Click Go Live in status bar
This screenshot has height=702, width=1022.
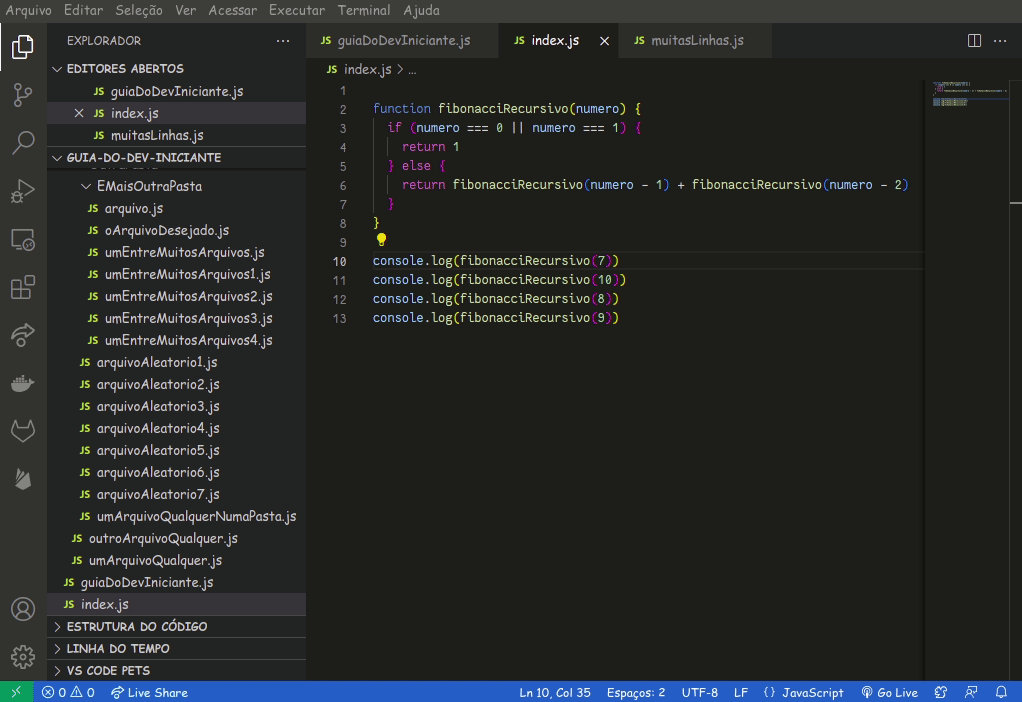pyautogui.click(x=889, y=692)
